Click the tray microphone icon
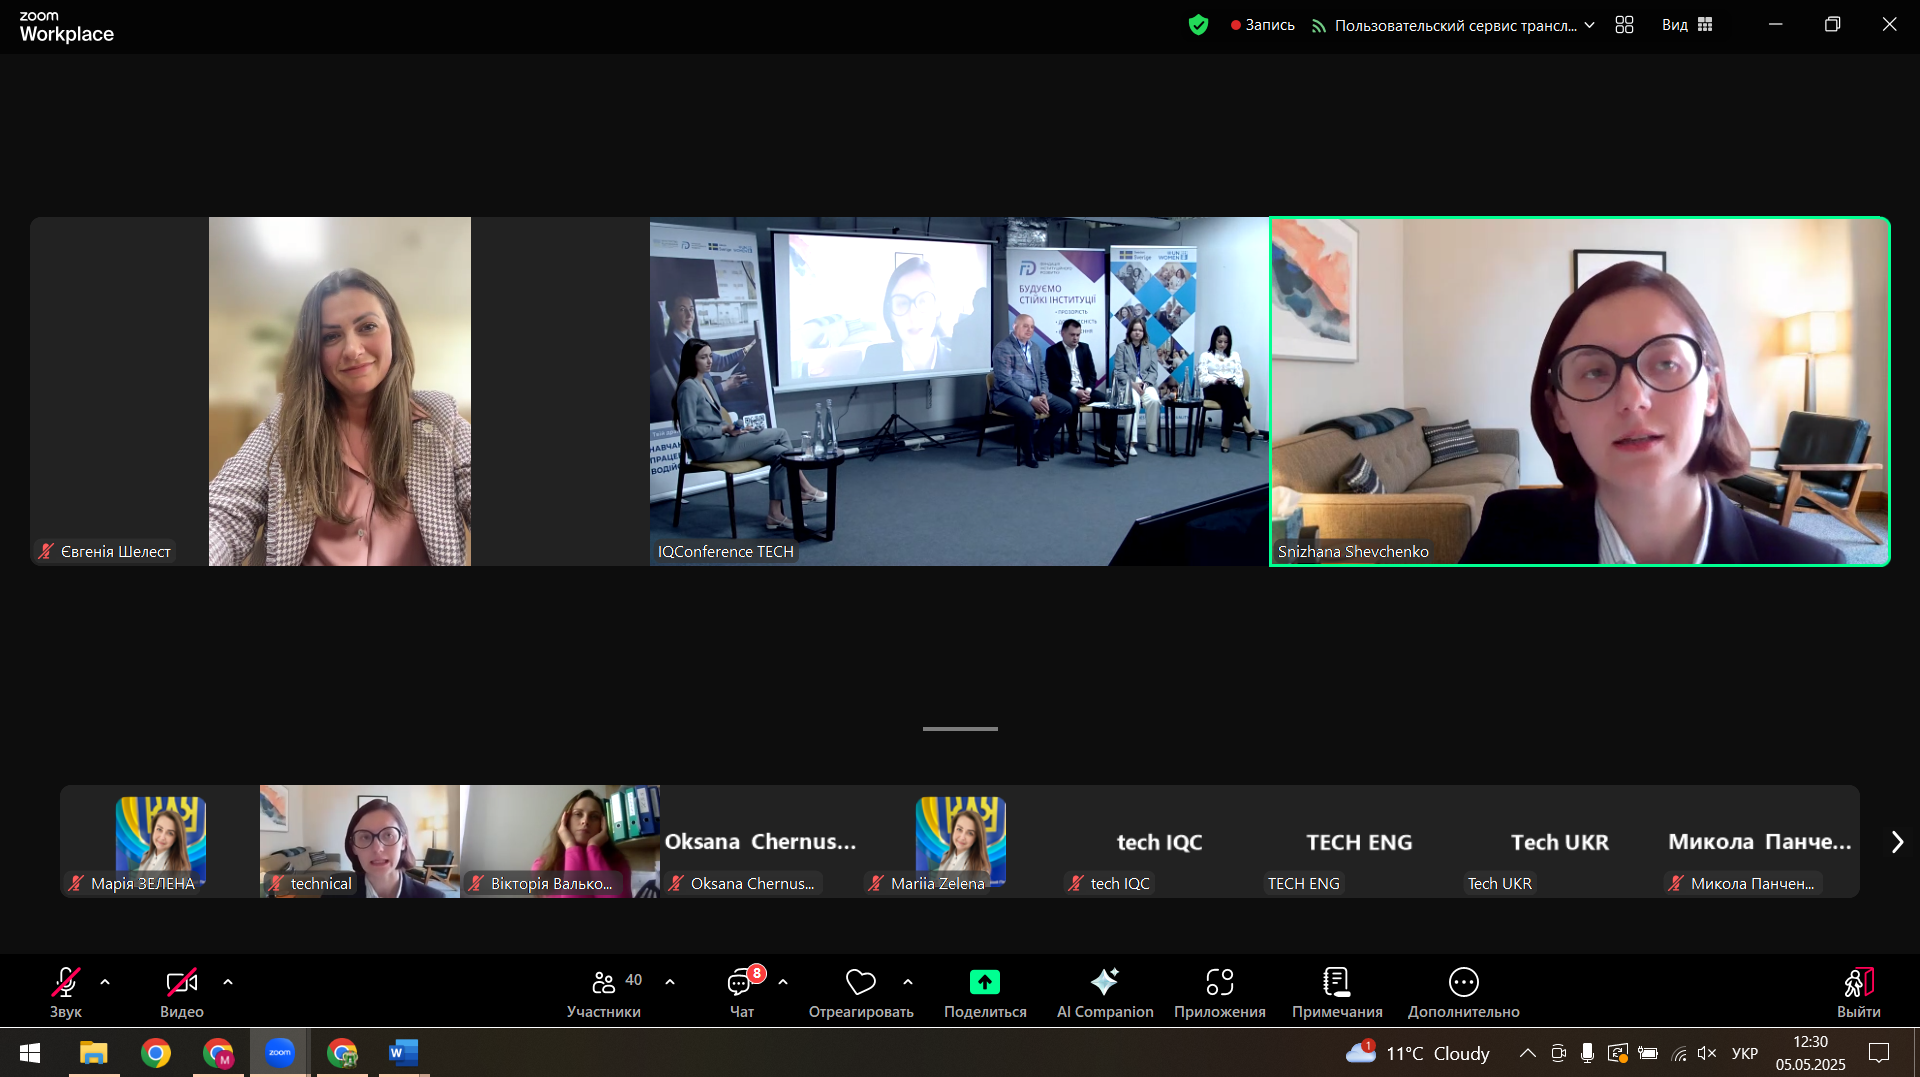This screenshot has height=1077, width=1920. click(x=1587, y=1053)
